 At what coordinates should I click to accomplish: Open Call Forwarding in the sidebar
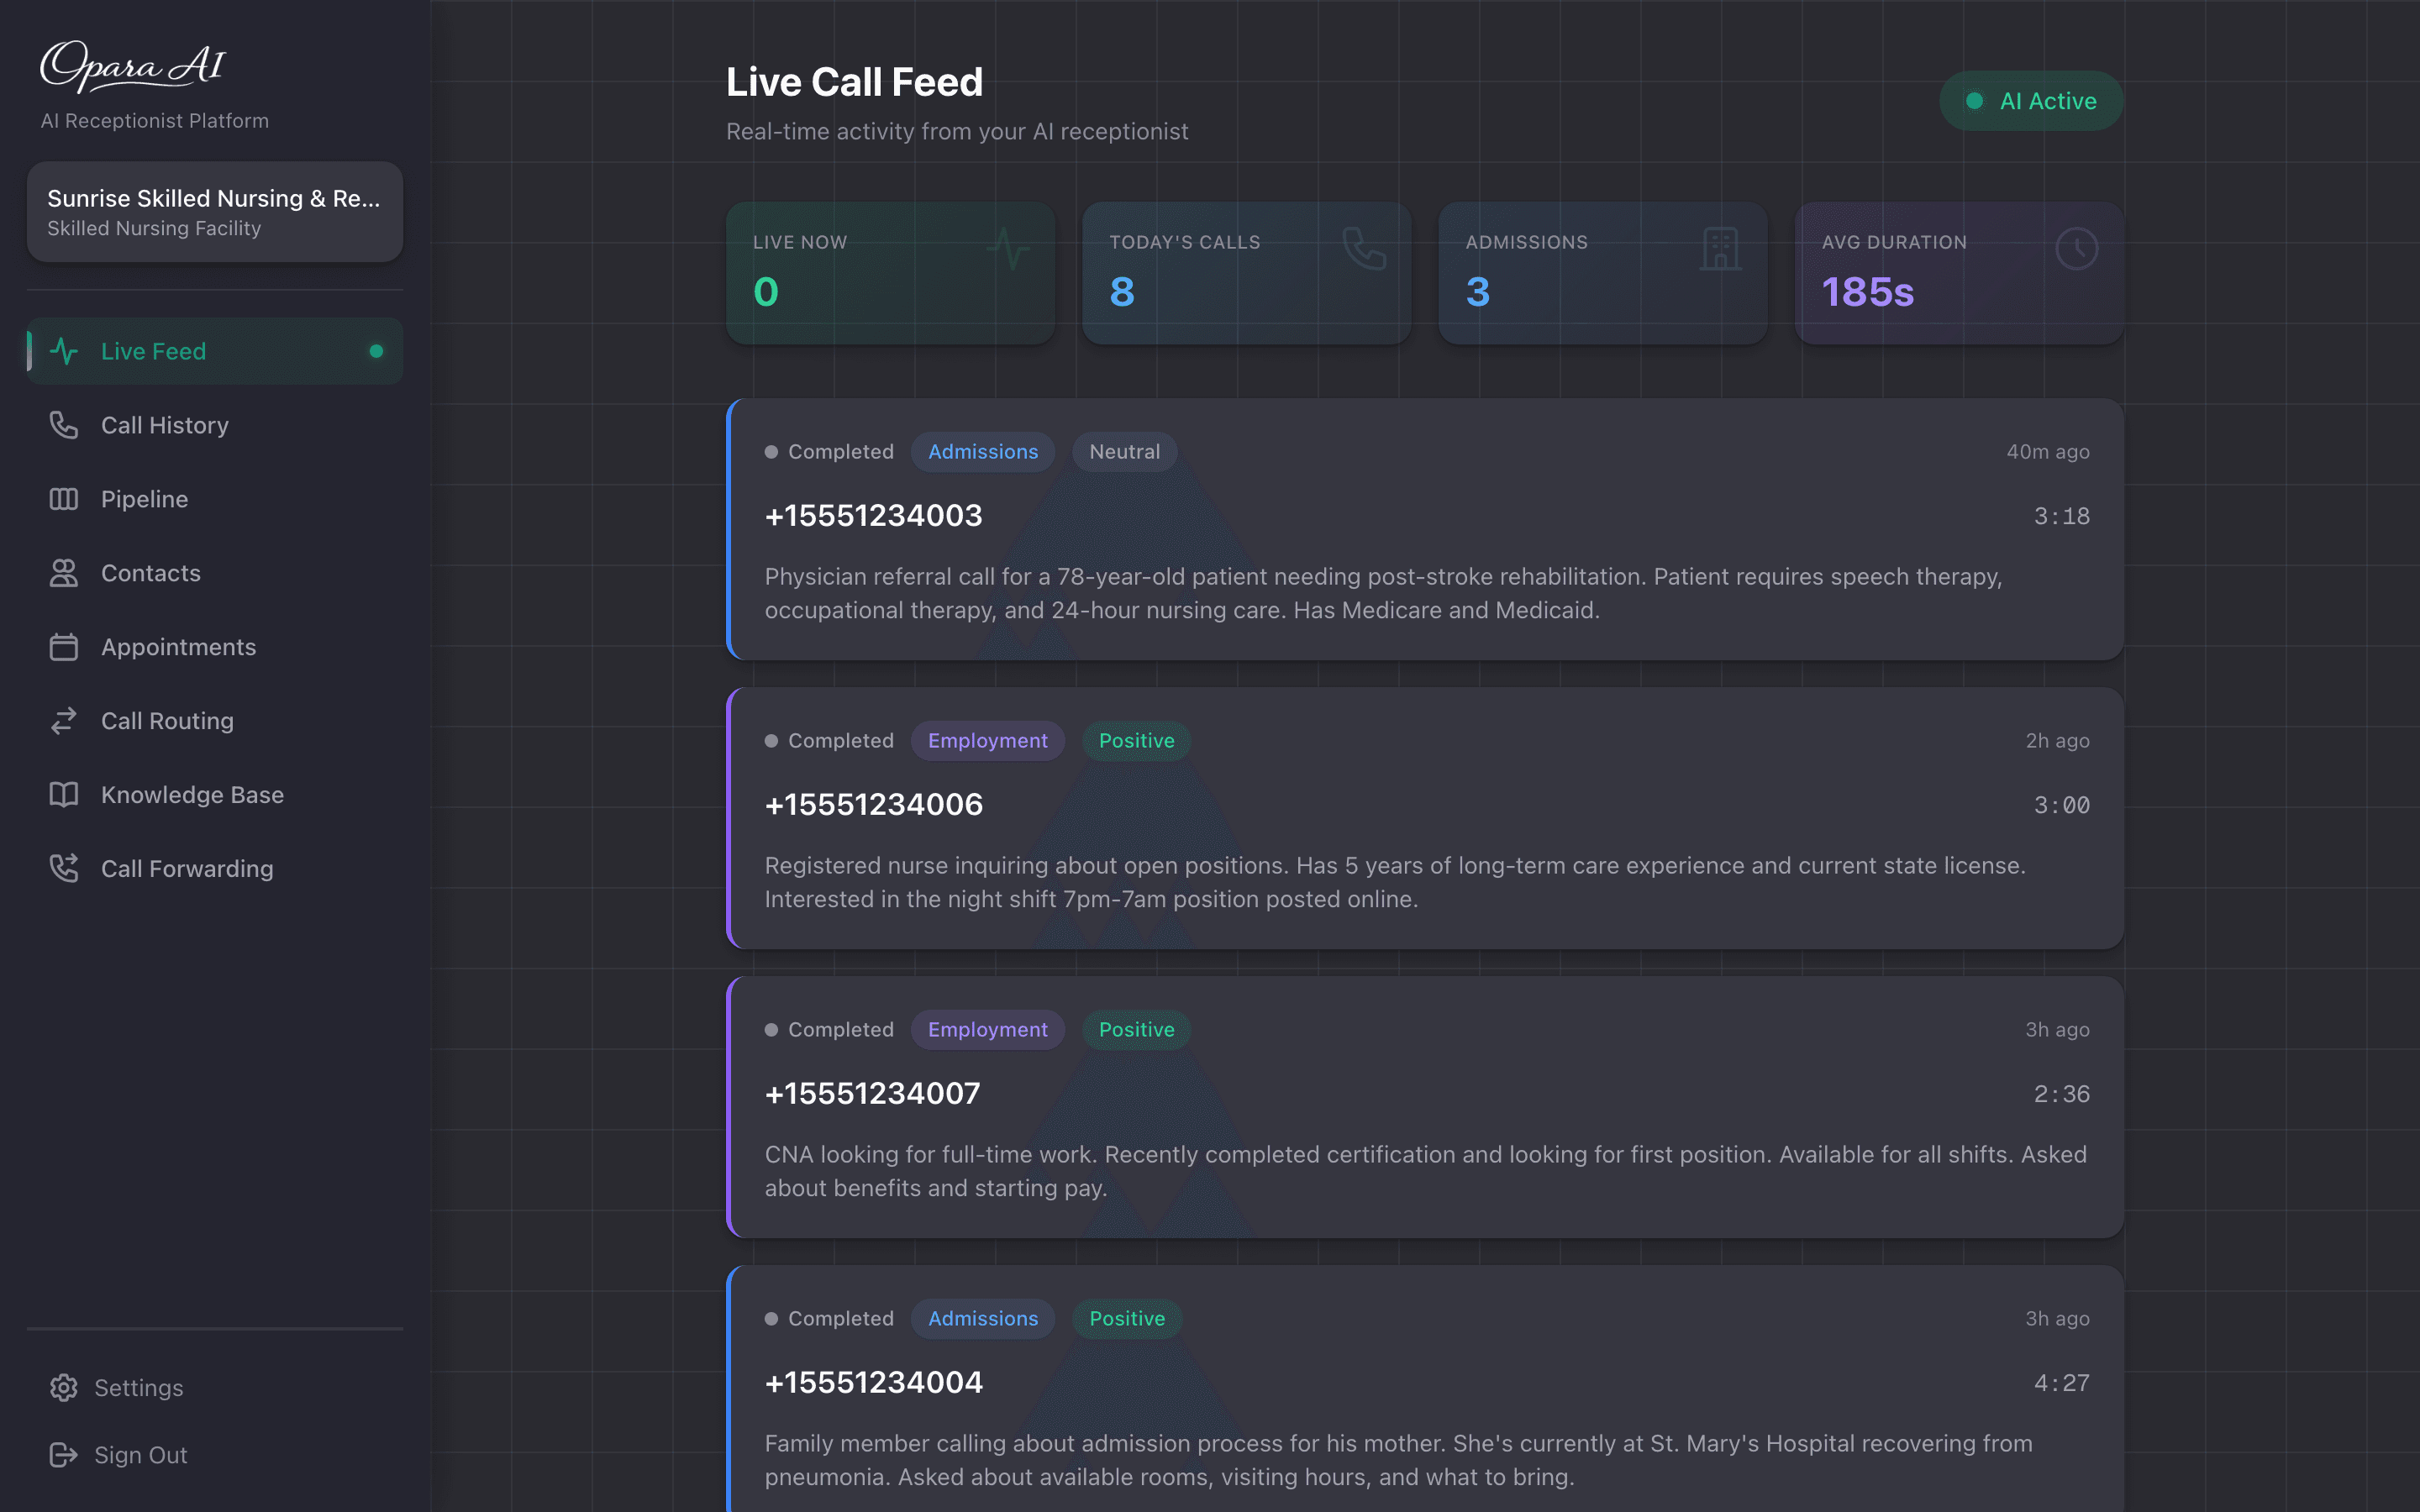click(x=215, y=868)
